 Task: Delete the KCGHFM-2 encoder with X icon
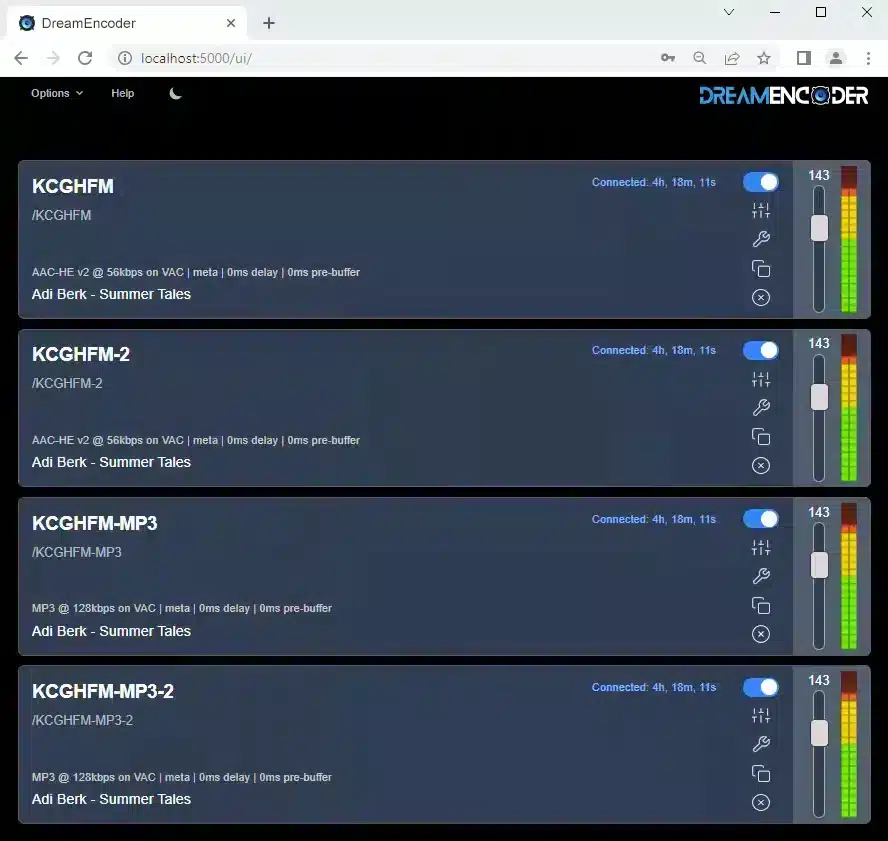[x=761, y=465]
